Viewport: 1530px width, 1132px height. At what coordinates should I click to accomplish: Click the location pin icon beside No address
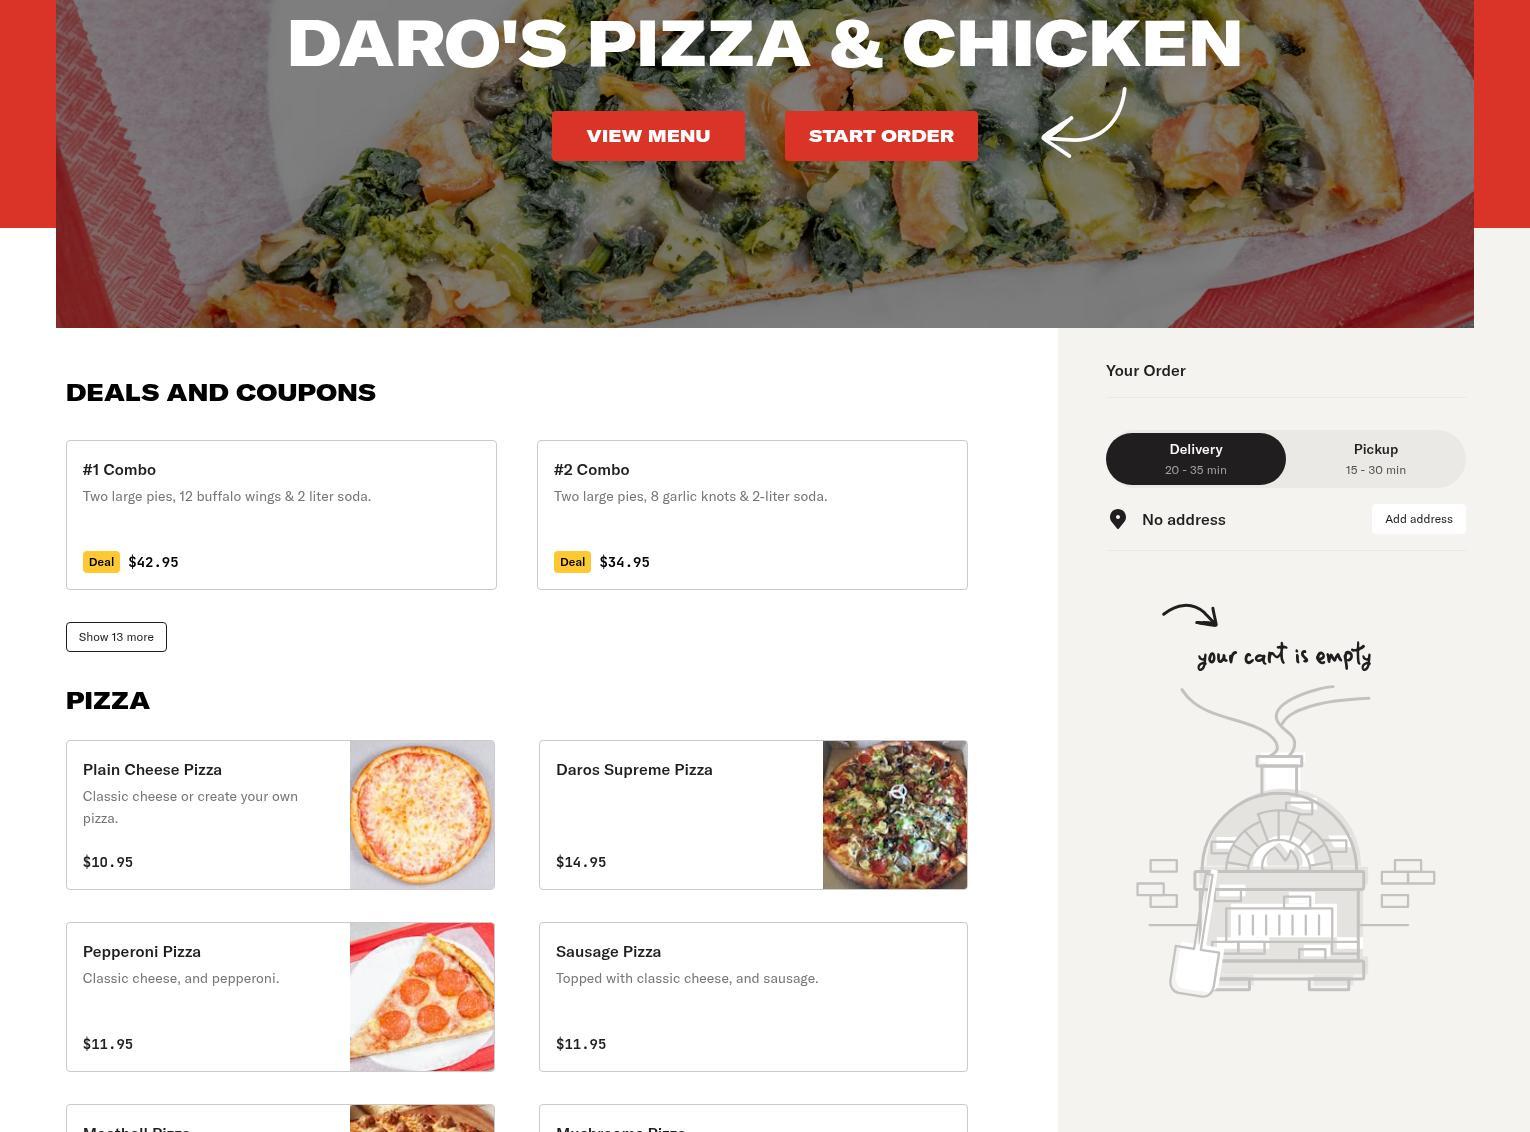(x=1118, y=519)
